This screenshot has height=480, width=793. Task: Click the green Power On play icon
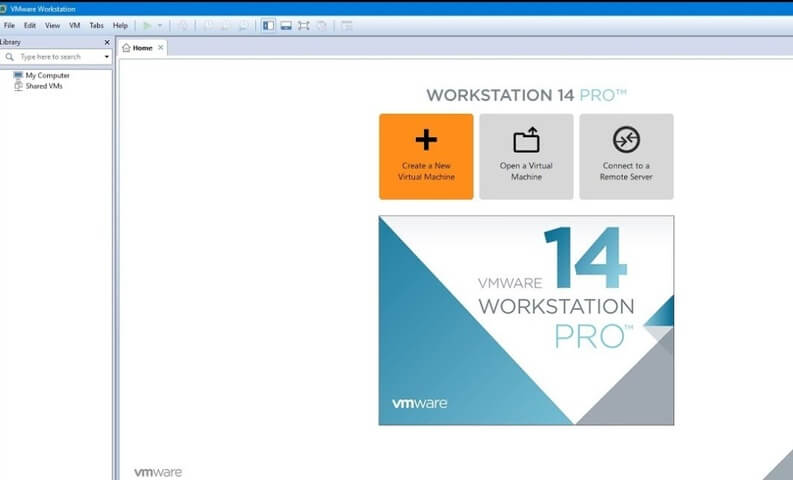tap(147, 25)
